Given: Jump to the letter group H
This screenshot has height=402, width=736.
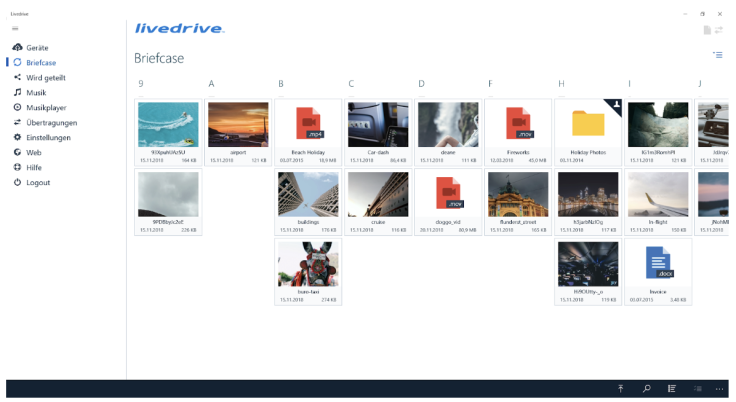Looking at the screenshot, I should (x=561, y=84).
